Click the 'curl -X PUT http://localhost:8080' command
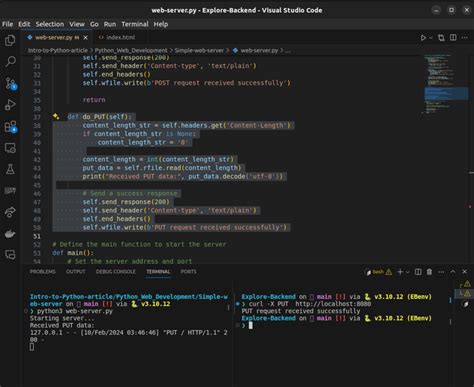Image resolution: width=474 pixels, height=387 pixels. [x=310, y=304]
